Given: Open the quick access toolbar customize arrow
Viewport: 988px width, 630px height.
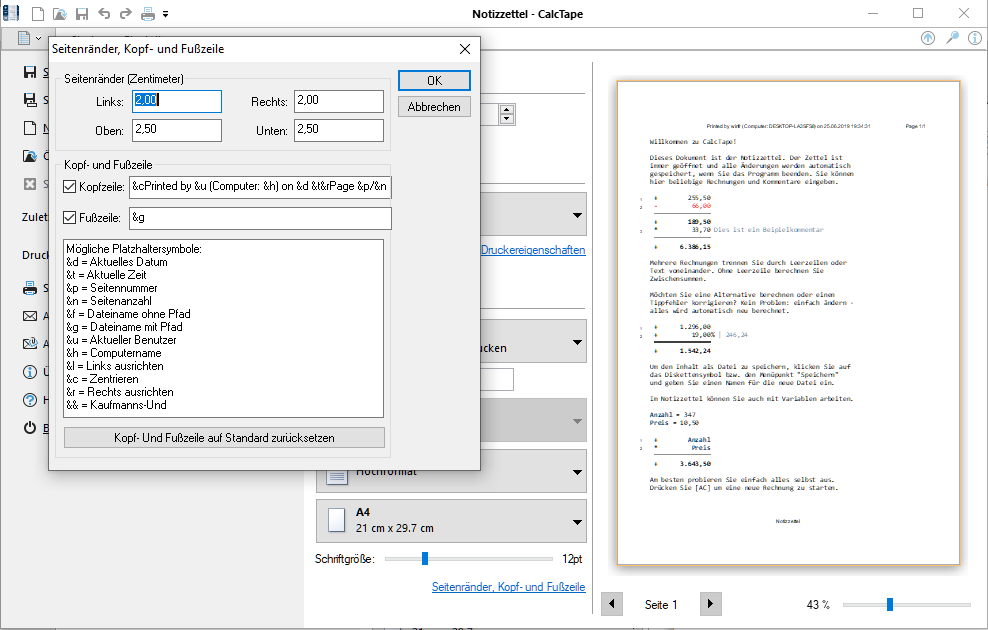Looking at the screenshot, I should tap(166, 15).
